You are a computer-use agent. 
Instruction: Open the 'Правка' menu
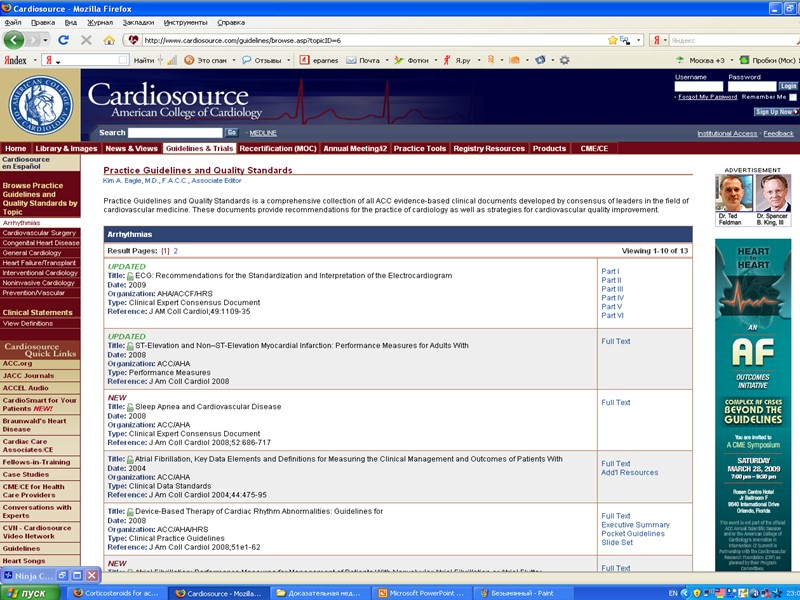pos(43,22)
